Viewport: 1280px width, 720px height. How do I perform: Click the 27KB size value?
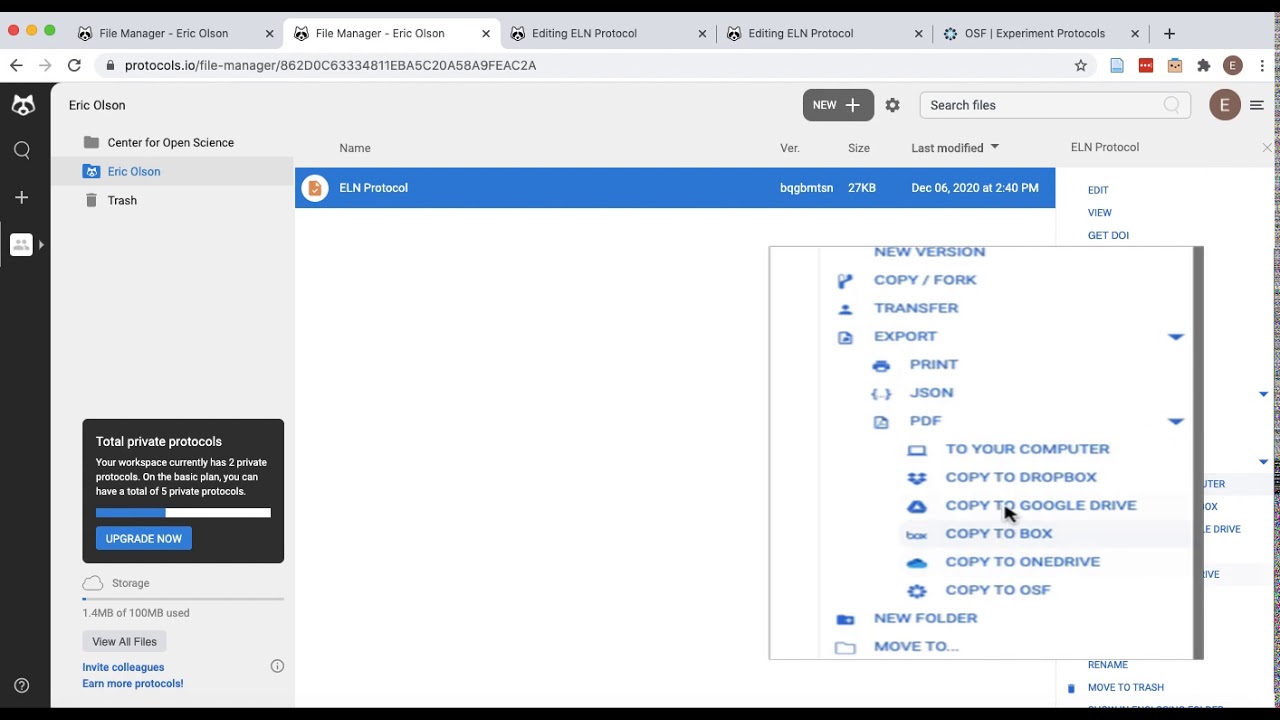tap(862, 188)
